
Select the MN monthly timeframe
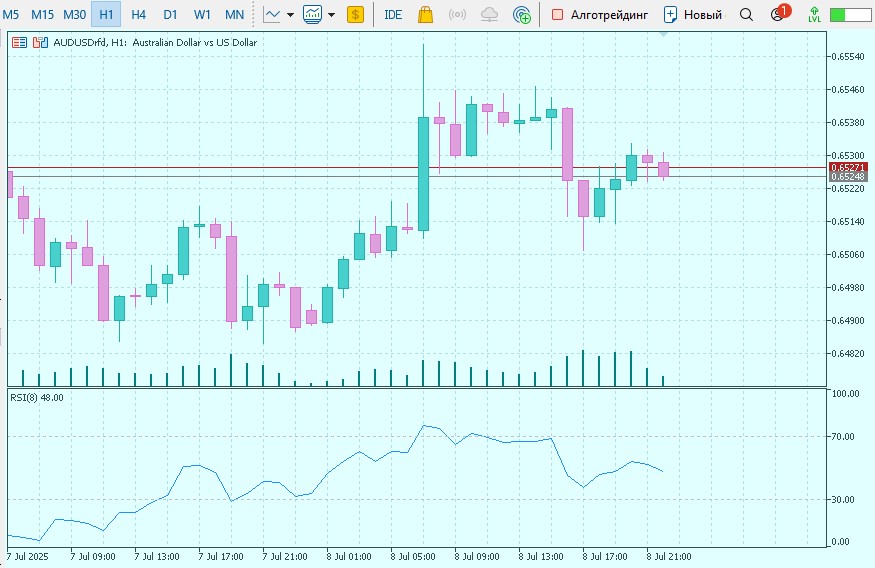[x=234, y=15]
